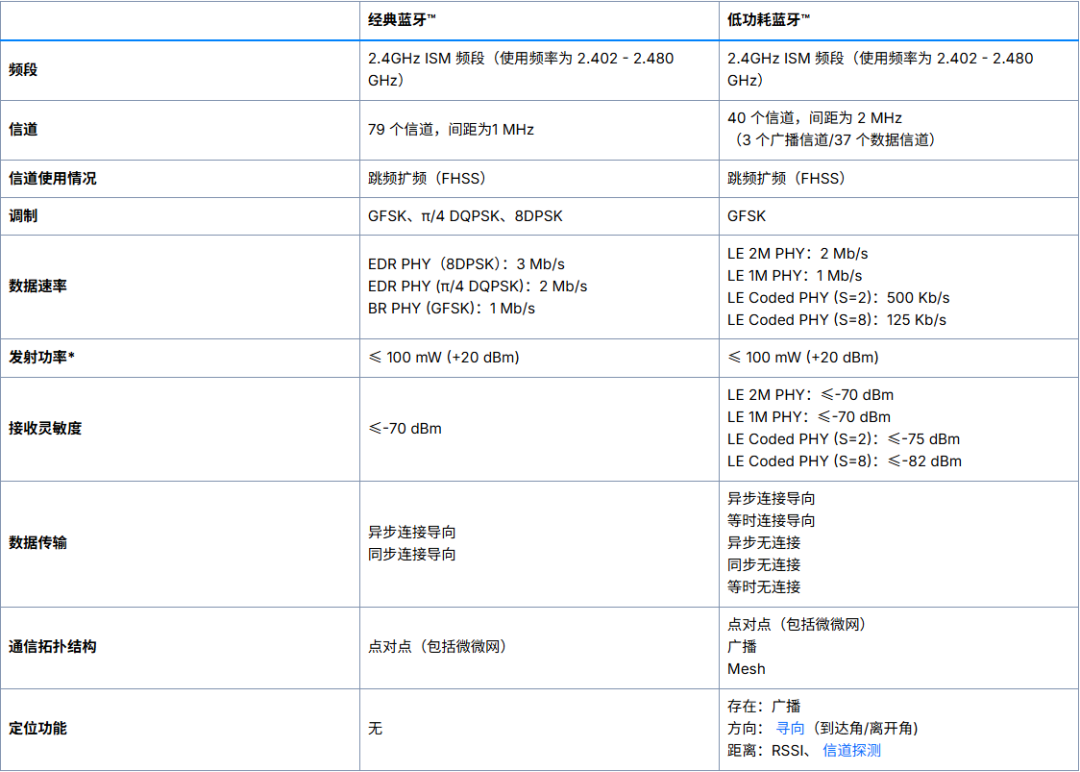Open the 寻向 direction finding link
Image resolution: width=1080 pixels, height=772 pixels.
click(x=789, y=729)
